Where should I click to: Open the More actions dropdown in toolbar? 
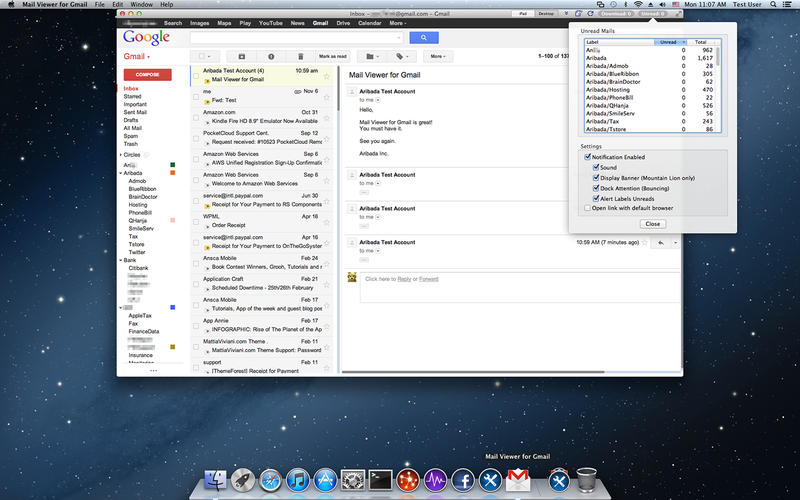pyautogui.click(x=438, y=57)
